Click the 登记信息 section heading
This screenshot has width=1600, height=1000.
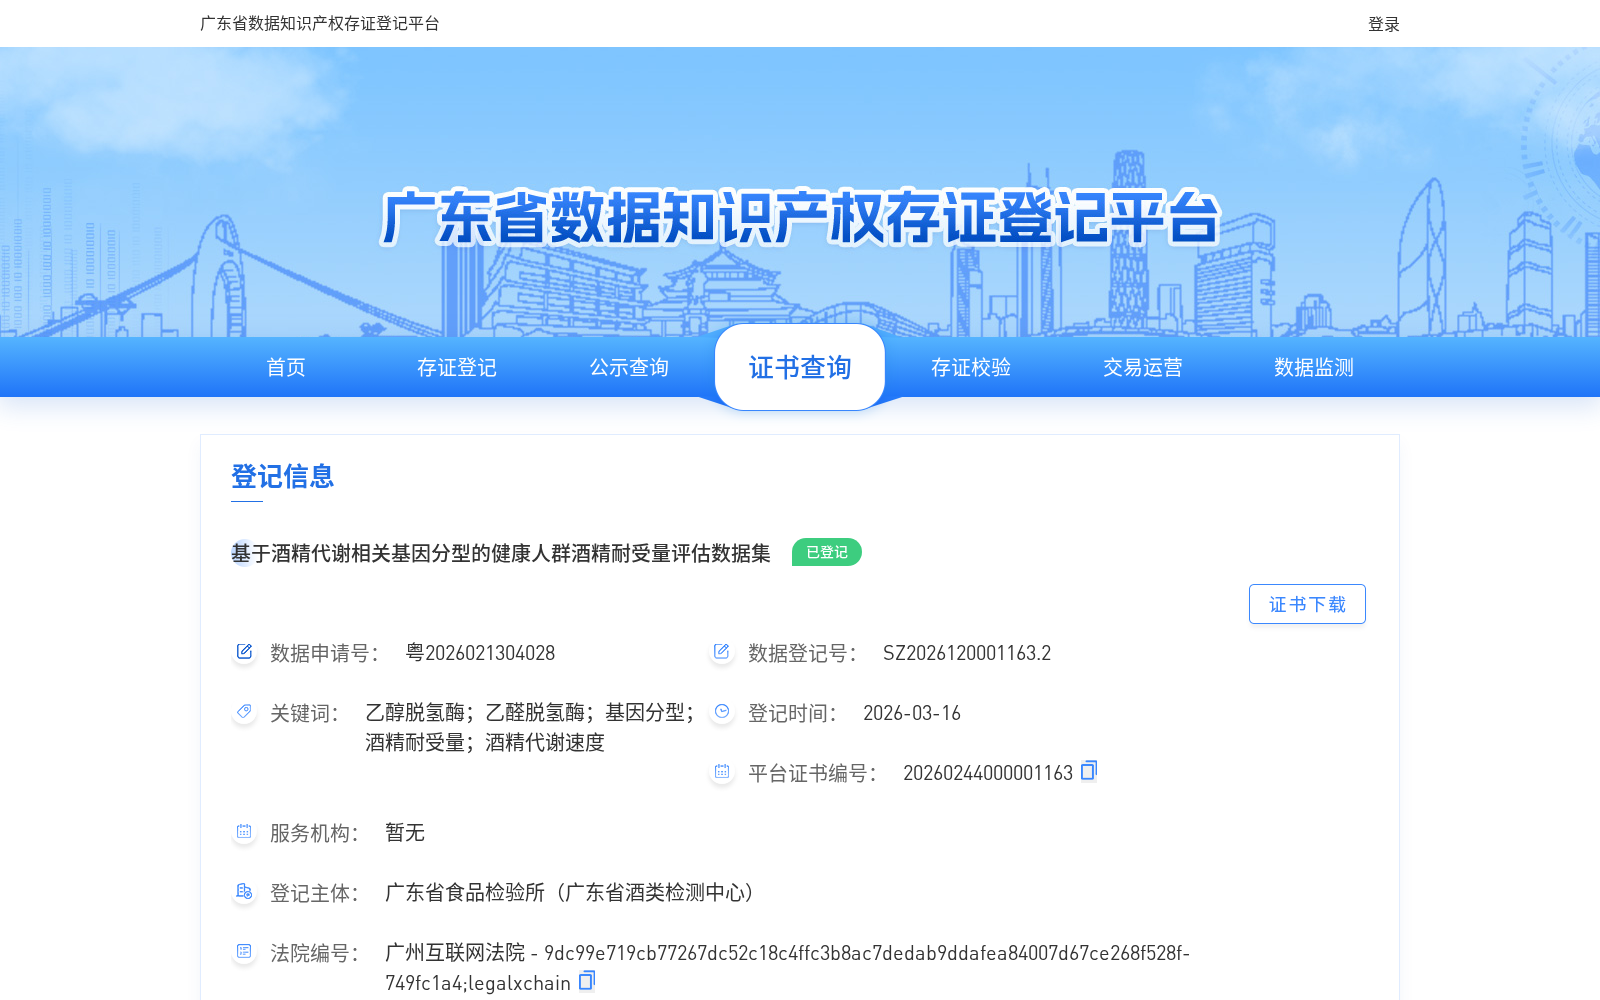point(283,476)
